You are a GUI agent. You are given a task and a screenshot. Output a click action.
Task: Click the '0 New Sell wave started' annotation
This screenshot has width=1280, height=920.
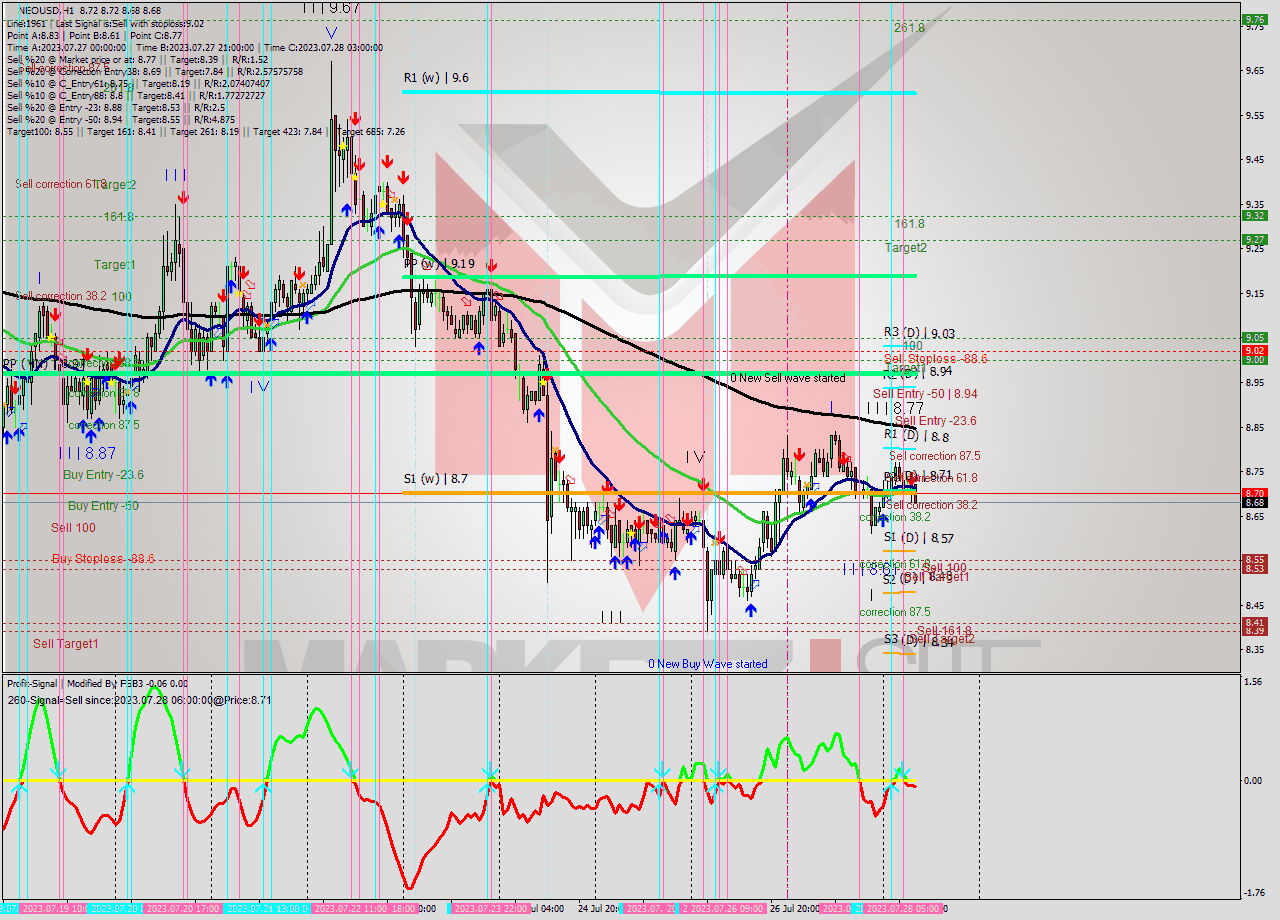pyautogui.click(x=787, y=378)
